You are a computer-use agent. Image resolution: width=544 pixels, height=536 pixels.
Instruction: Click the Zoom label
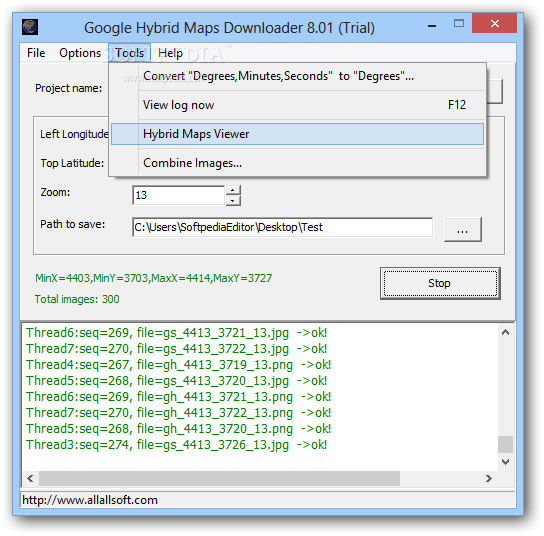[55, 192]
